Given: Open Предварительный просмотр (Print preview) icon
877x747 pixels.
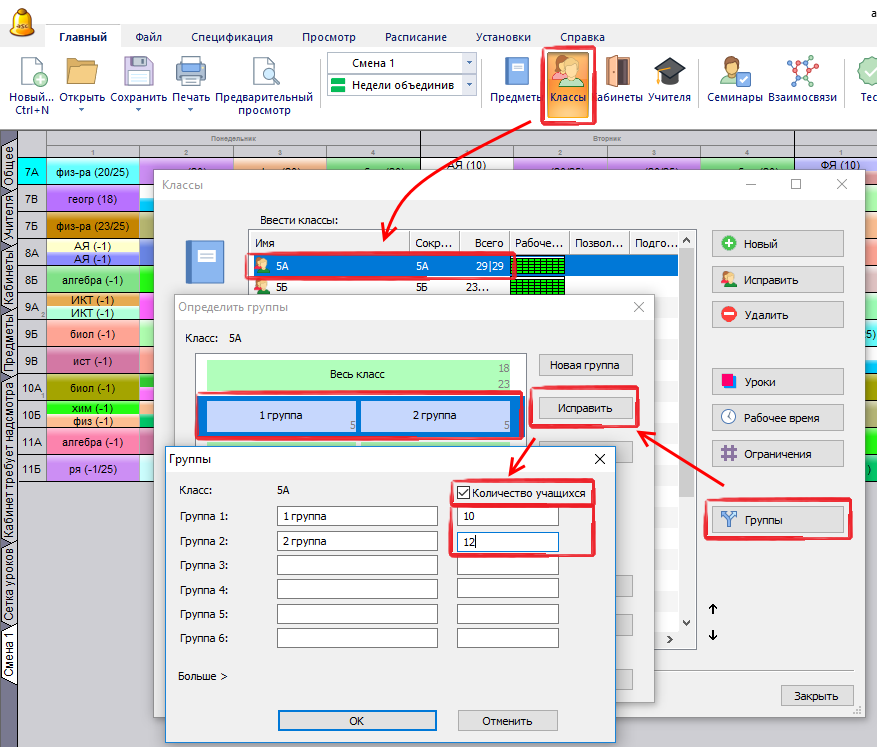Looking at the screenshot, I should point(265,73).
